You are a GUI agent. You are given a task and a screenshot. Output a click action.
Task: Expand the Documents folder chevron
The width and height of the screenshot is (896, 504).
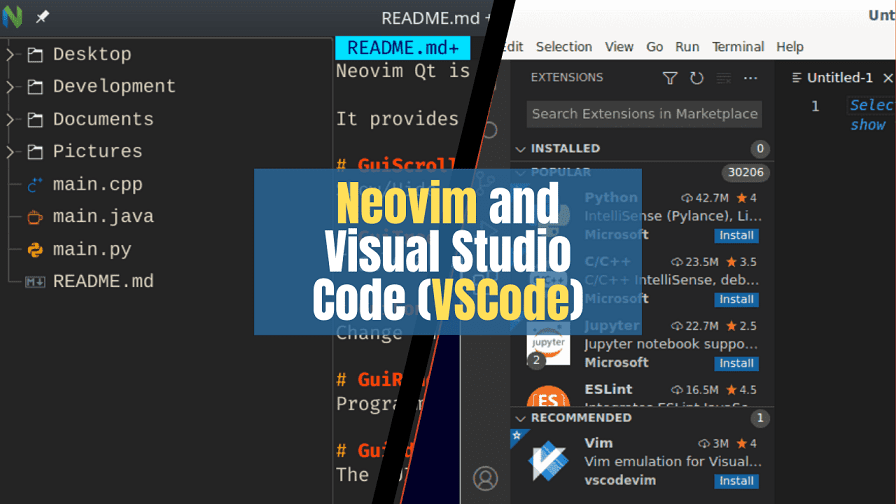click(10, 119)
